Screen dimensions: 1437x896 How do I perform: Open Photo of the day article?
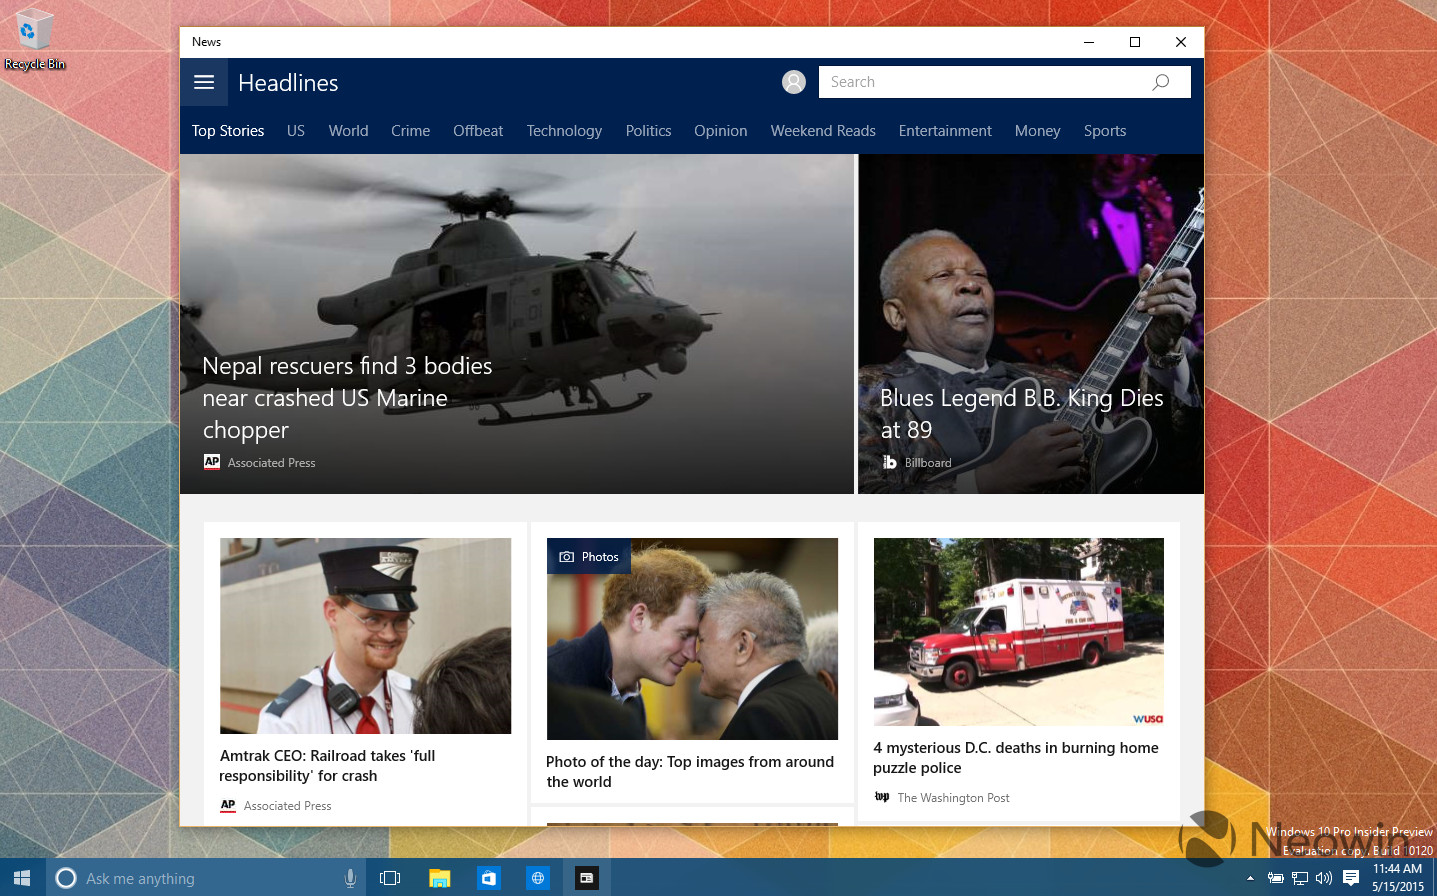690,772
